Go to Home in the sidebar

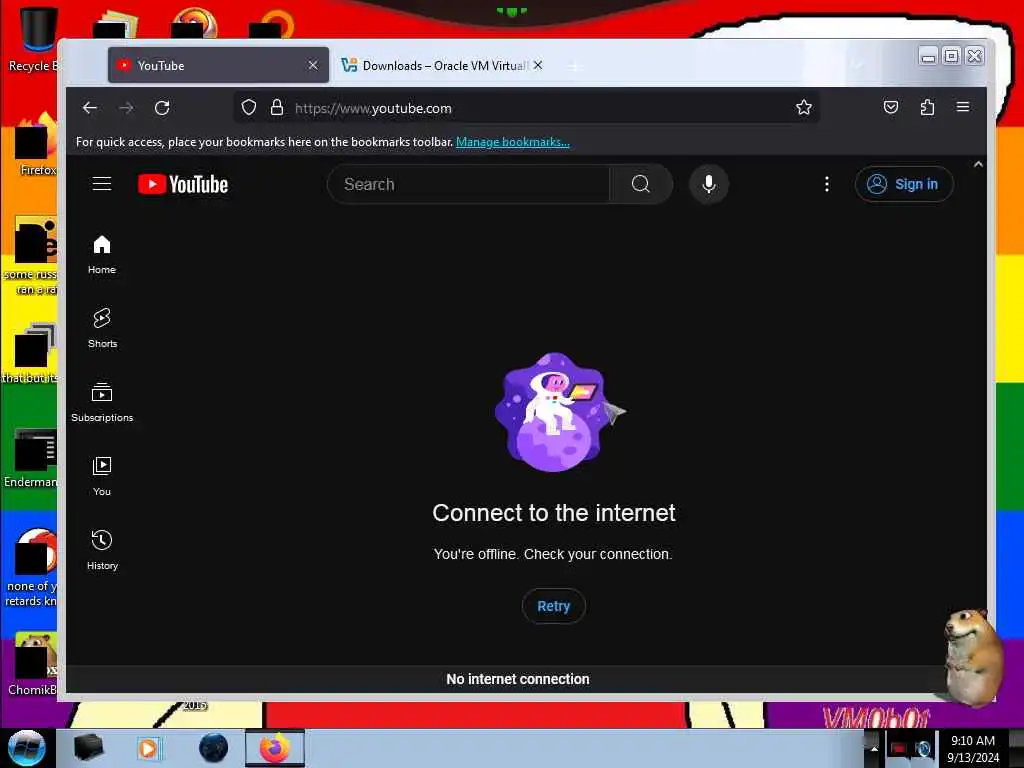(x=102, y=255)
